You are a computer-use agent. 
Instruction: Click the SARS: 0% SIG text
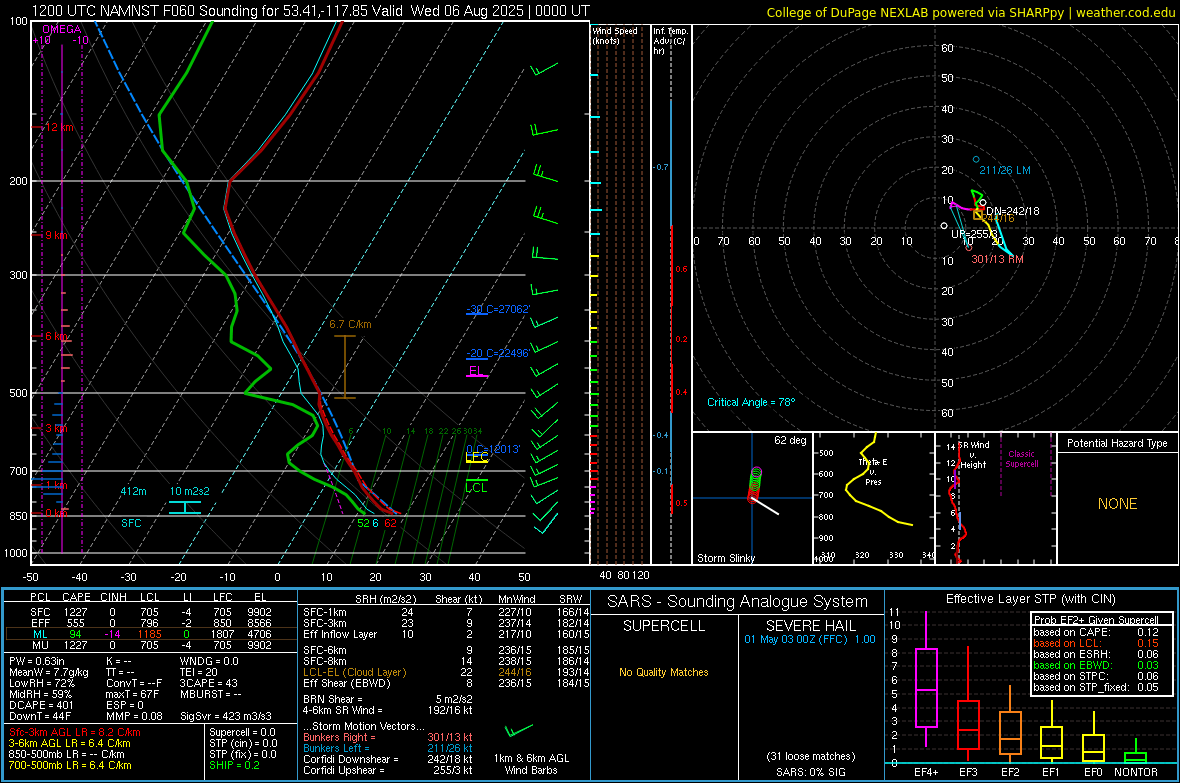[811, 772]
